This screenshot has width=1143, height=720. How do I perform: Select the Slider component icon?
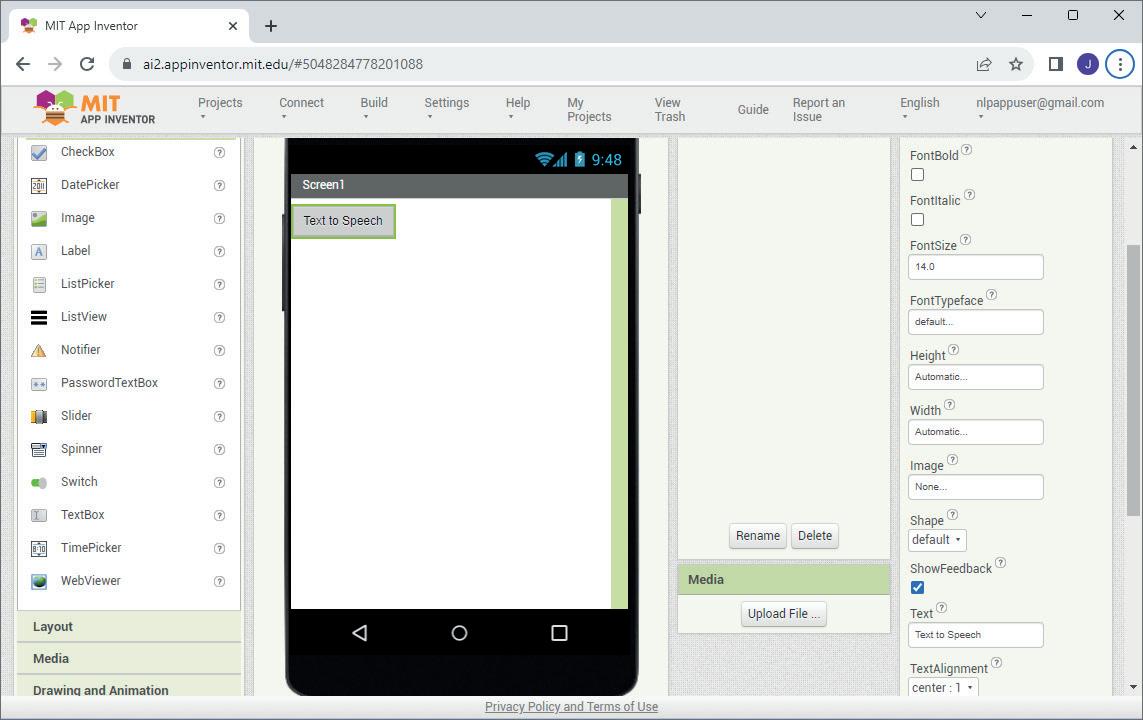[39, 416]
